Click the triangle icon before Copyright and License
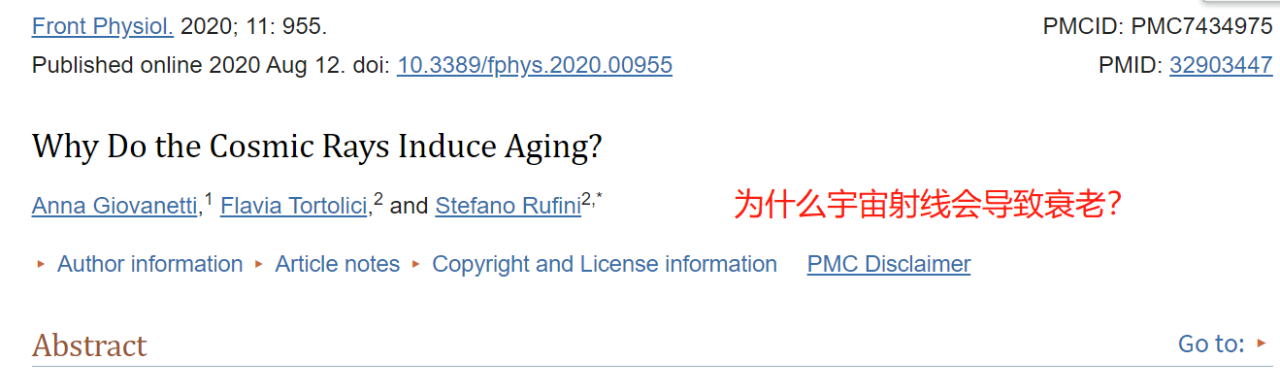Viewport: 1280px width, 389px height. [416, 265]
